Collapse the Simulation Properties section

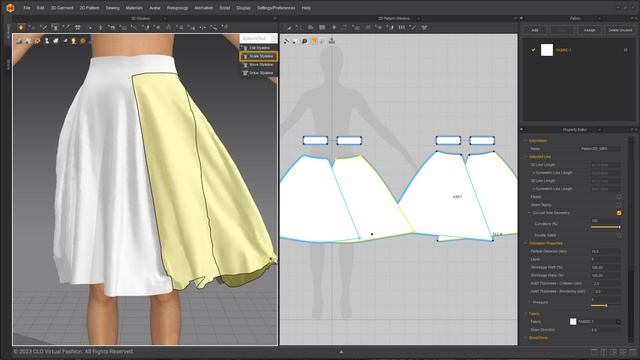coord(526,243)
